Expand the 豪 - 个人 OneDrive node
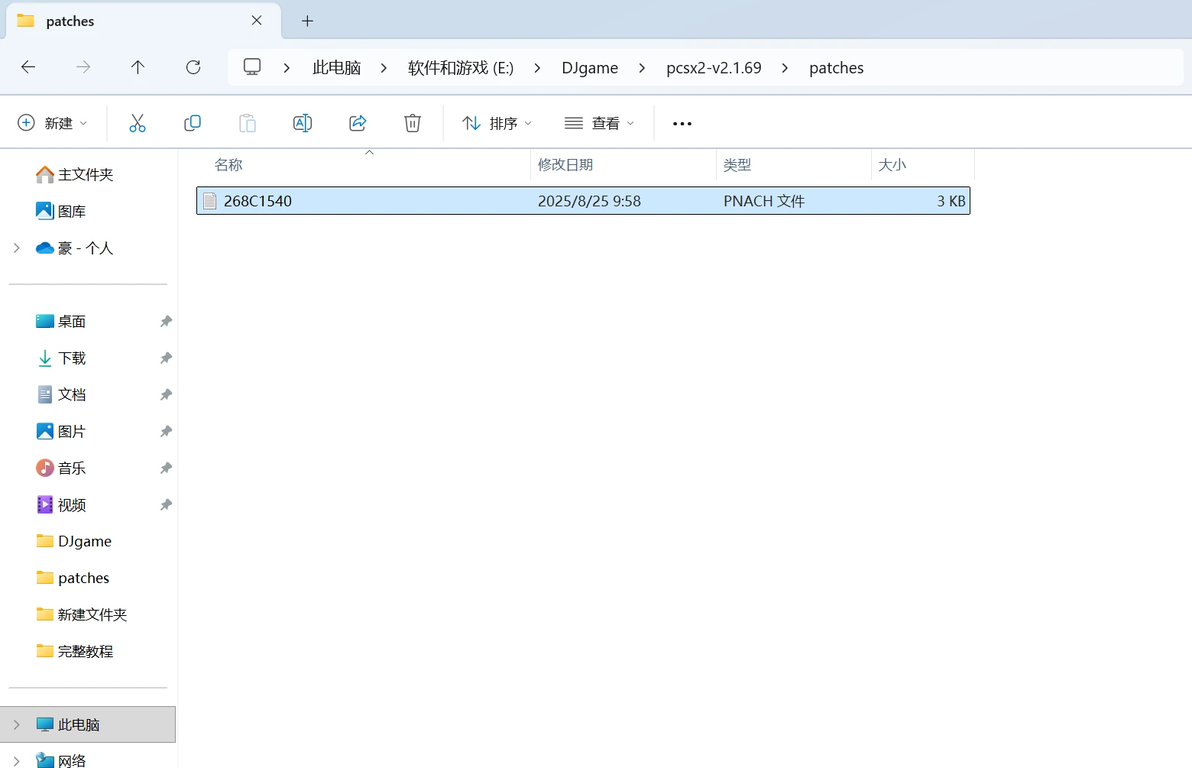Image resolution: width=1192 pixels, height=768 pixels. pos(17,248)
